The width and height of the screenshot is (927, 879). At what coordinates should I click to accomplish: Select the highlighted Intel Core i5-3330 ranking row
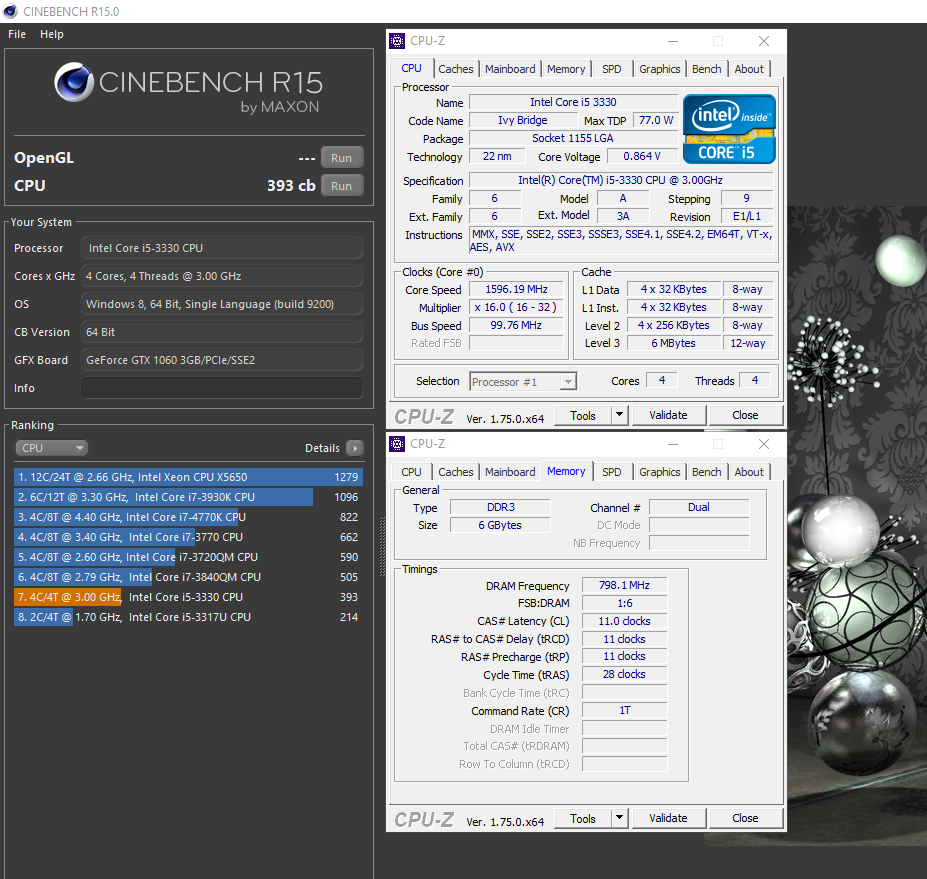pos(188,597)
